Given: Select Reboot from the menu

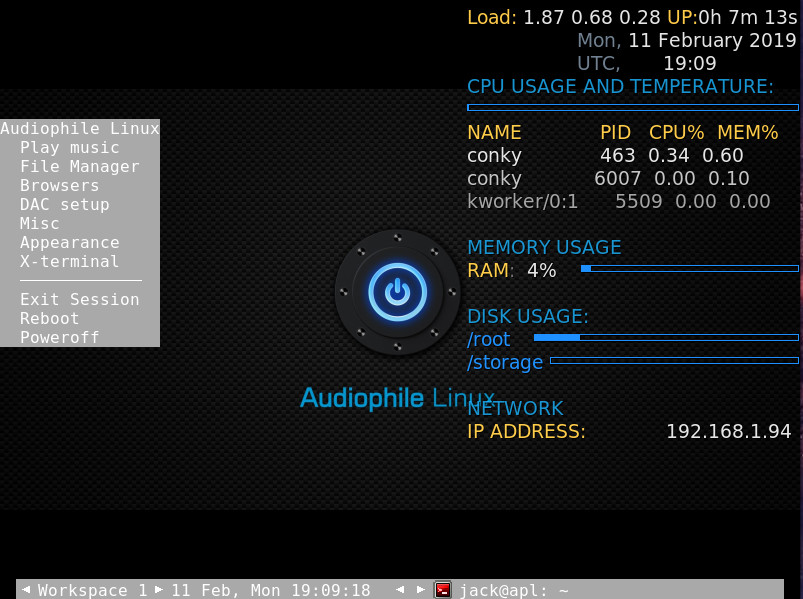Looking at the screenshot, I should point(49,319).
